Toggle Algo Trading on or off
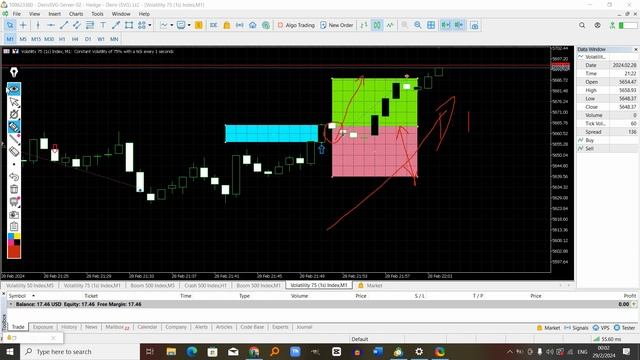Screen dimensions: 640x360 click(296, 25)
